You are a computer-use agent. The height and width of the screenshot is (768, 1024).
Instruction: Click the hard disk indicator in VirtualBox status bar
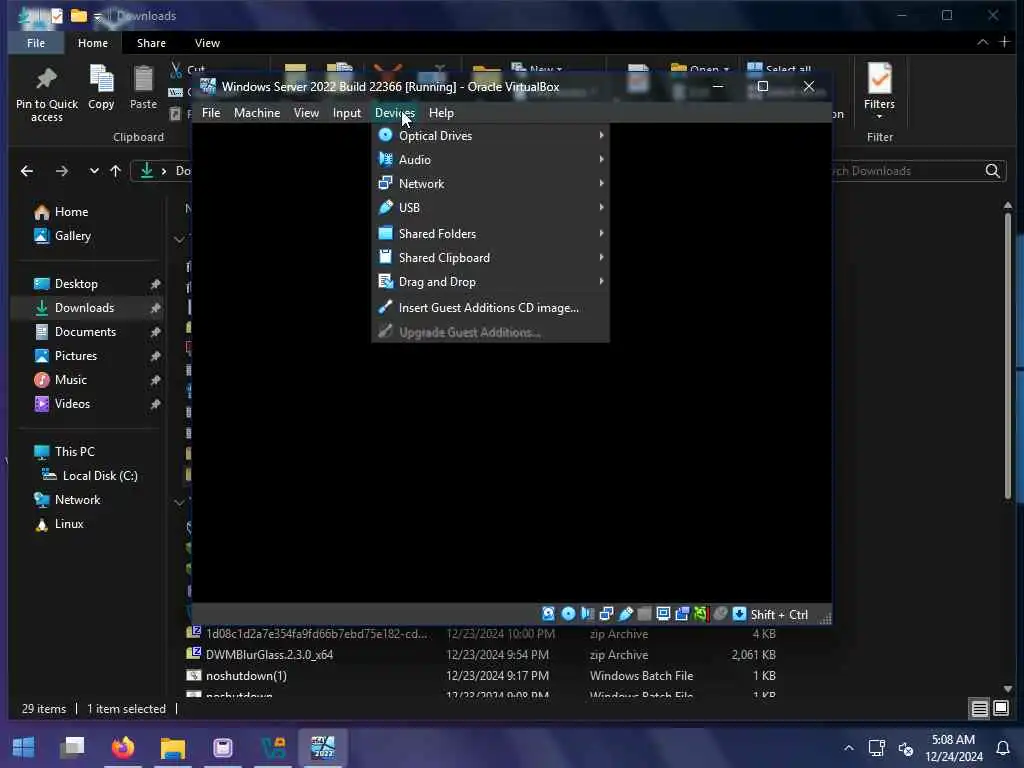pyautogui.click(x=549, y=614)
